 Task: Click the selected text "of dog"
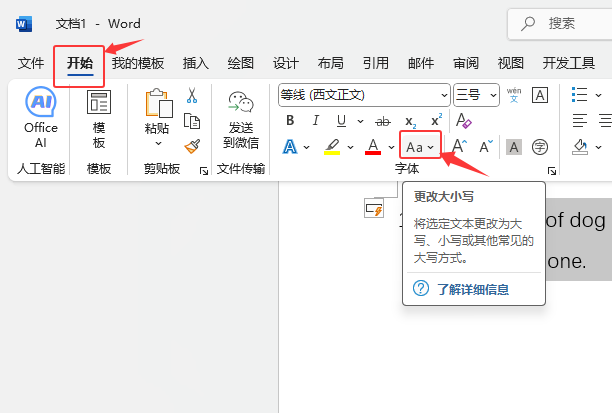tap(575, 220)
